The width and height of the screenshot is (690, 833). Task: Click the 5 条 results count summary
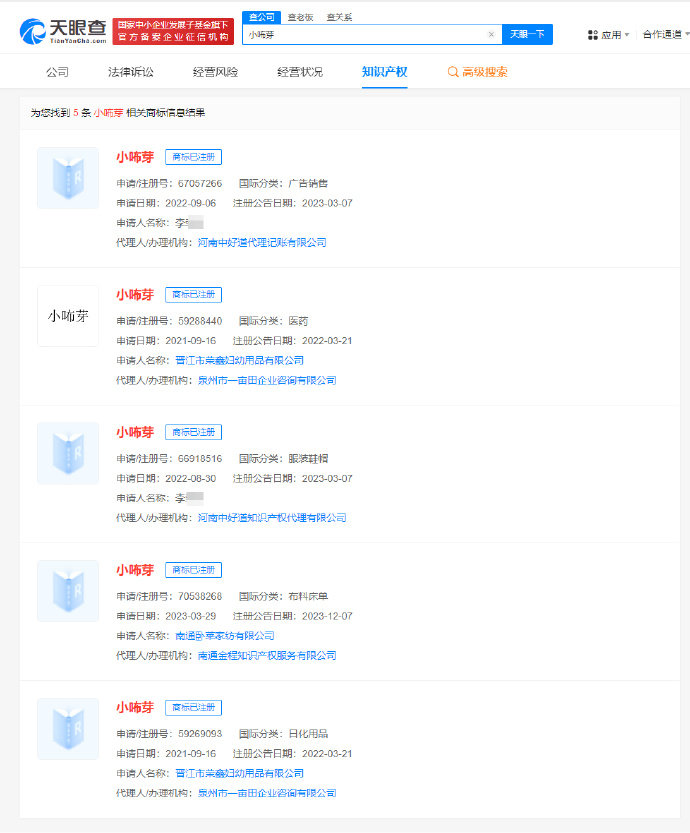(x=117, y=113)
